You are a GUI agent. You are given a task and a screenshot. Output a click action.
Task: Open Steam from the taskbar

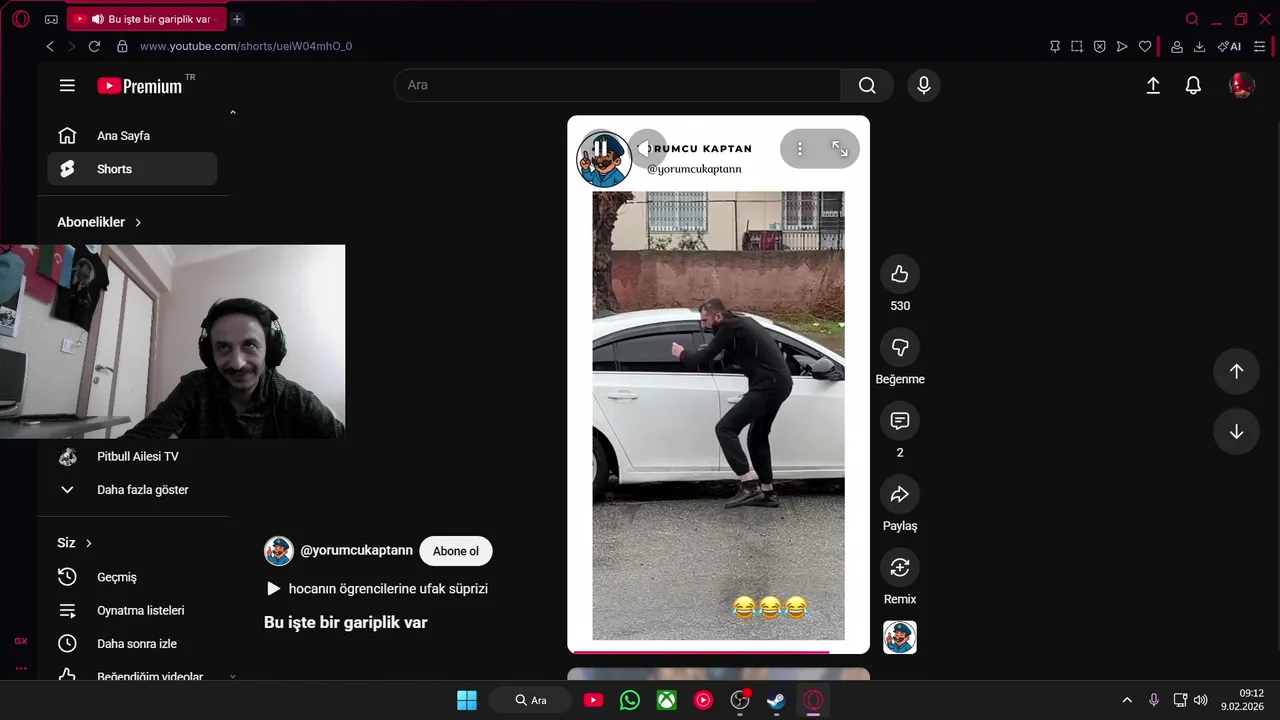[776, 700]
